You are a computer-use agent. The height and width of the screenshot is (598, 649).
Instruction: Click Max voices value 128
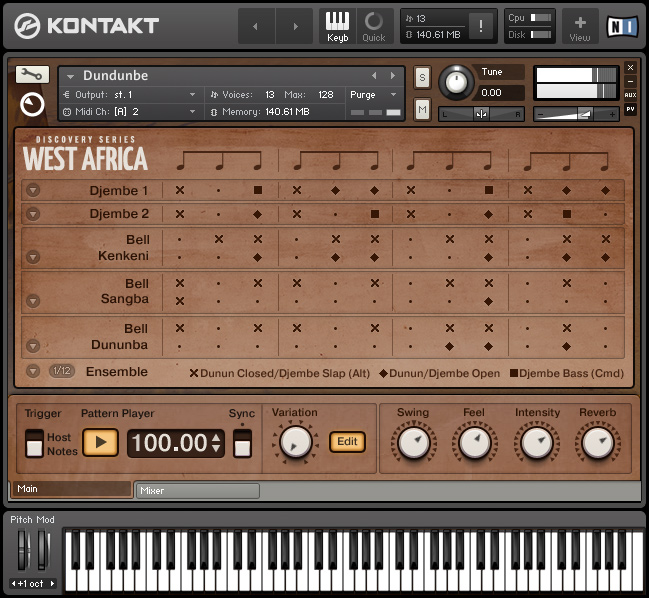326,95
